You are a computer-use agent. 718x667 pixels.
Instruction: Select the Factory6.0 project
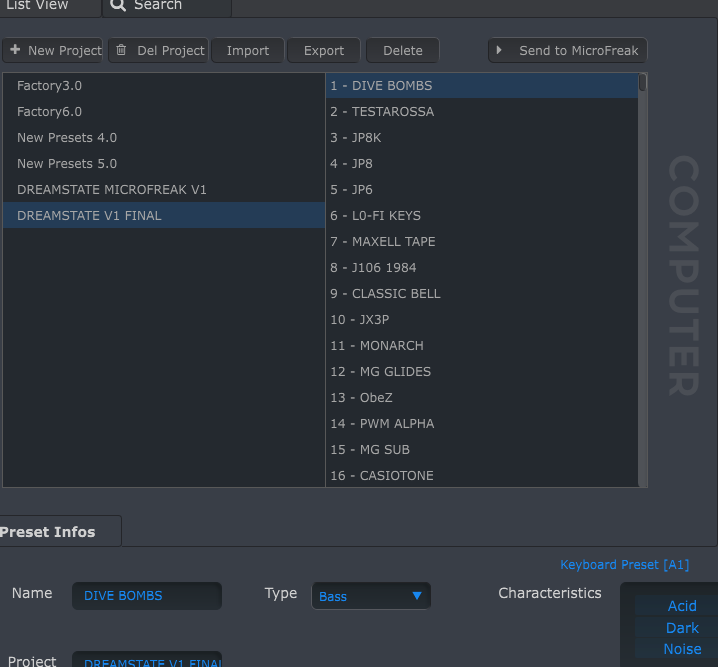click(x=164, y=112)
